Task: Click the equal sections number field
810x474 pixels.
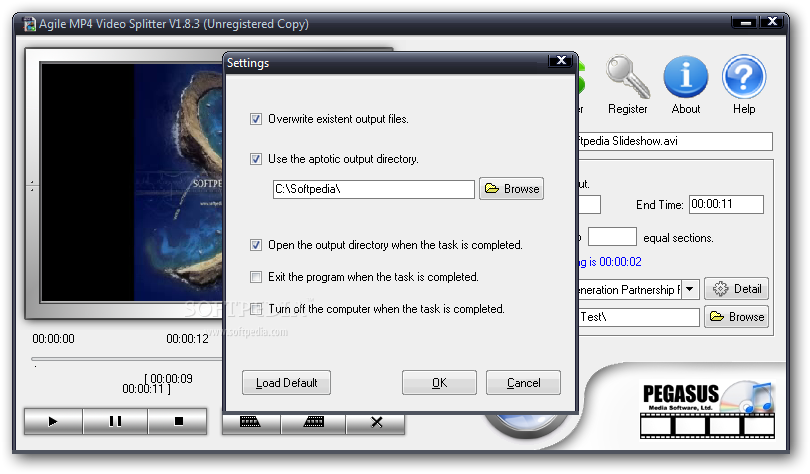Action: click(x=612, y=237)
